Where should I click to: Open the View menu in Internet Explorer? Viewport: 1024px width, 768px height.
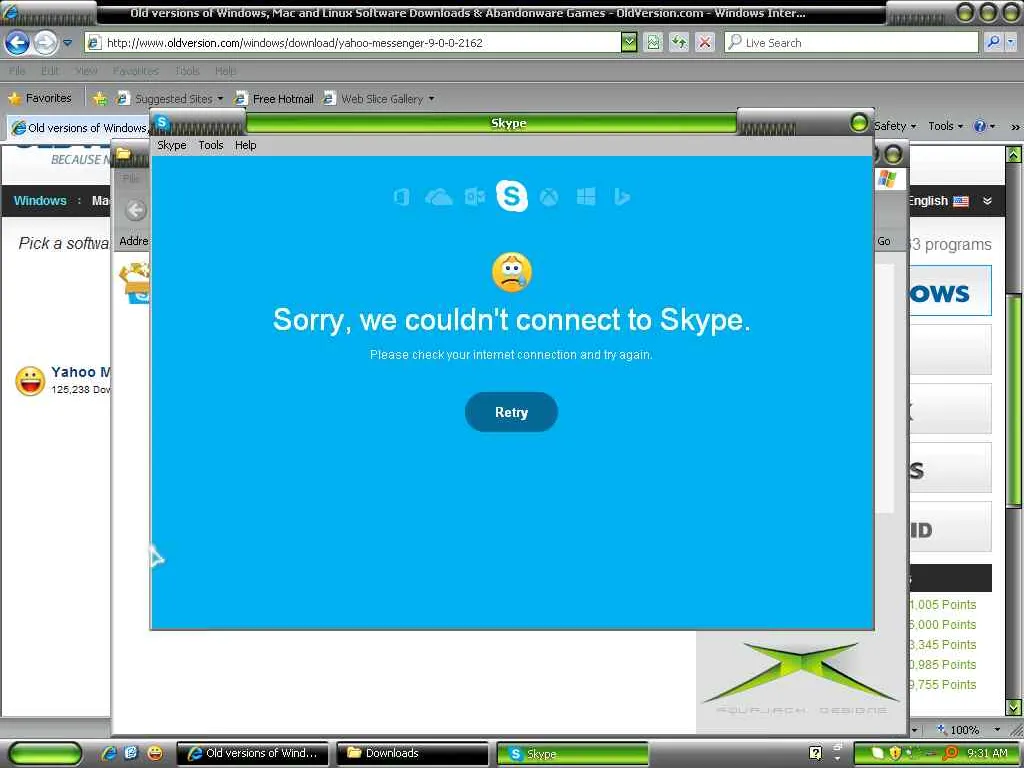click(86, 71)
